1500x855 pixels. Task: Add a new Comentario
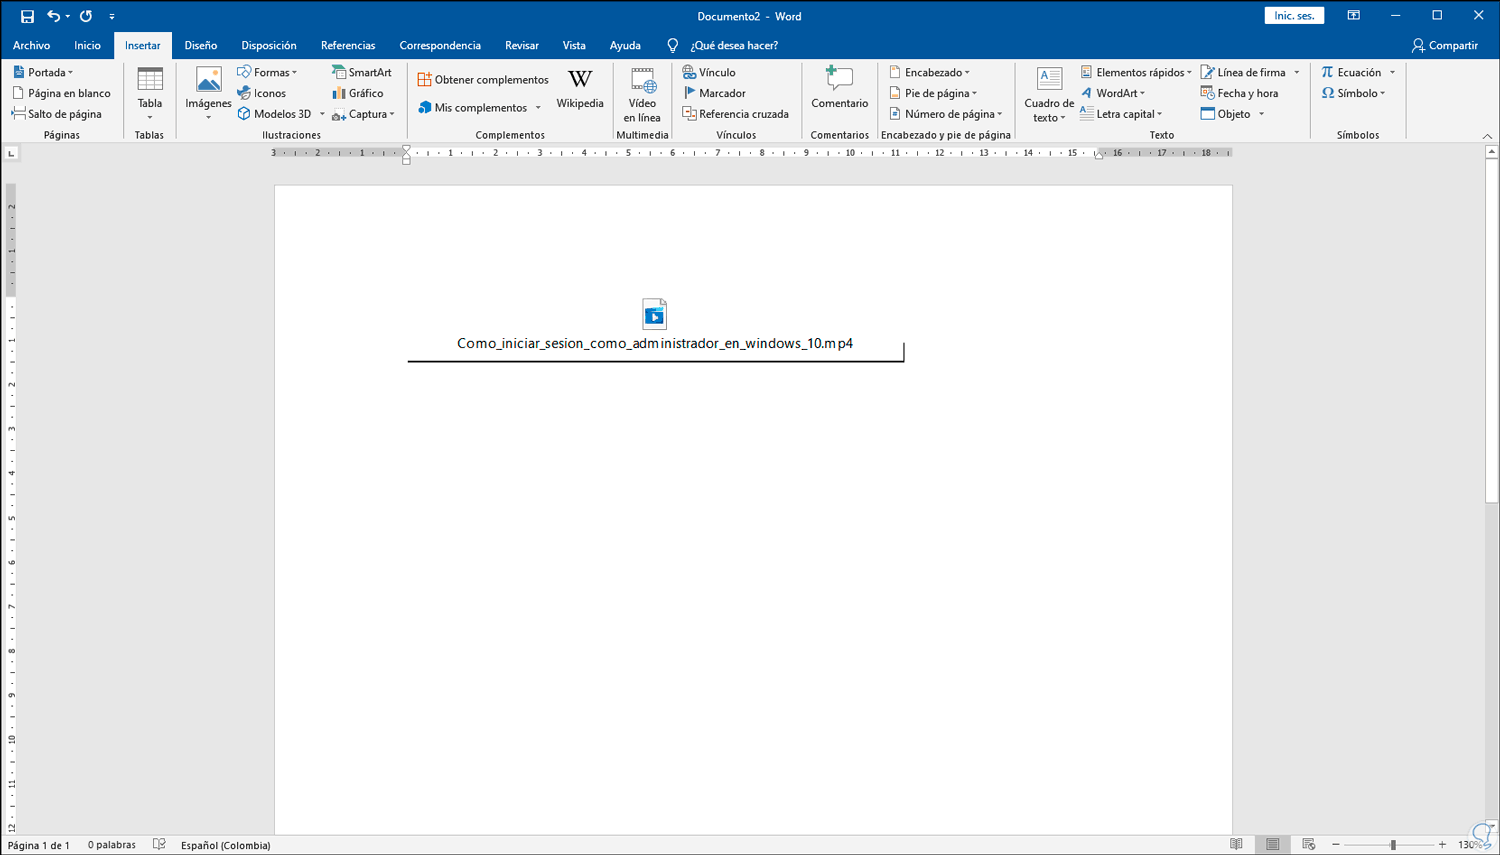tap(839, 89)
